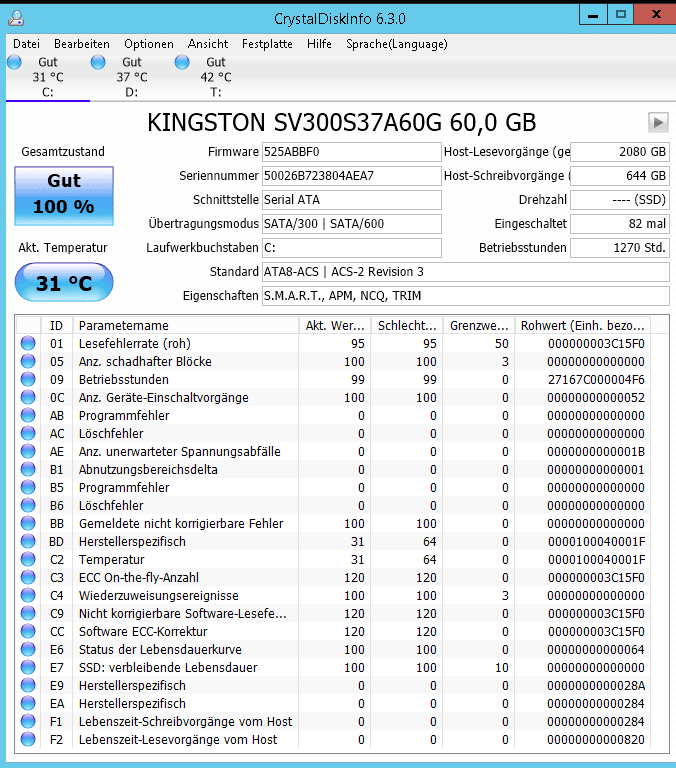676x768 pixels.
Task: Click status orb of Betriebsstunden attribute row
Action: (x=28, y=379)
